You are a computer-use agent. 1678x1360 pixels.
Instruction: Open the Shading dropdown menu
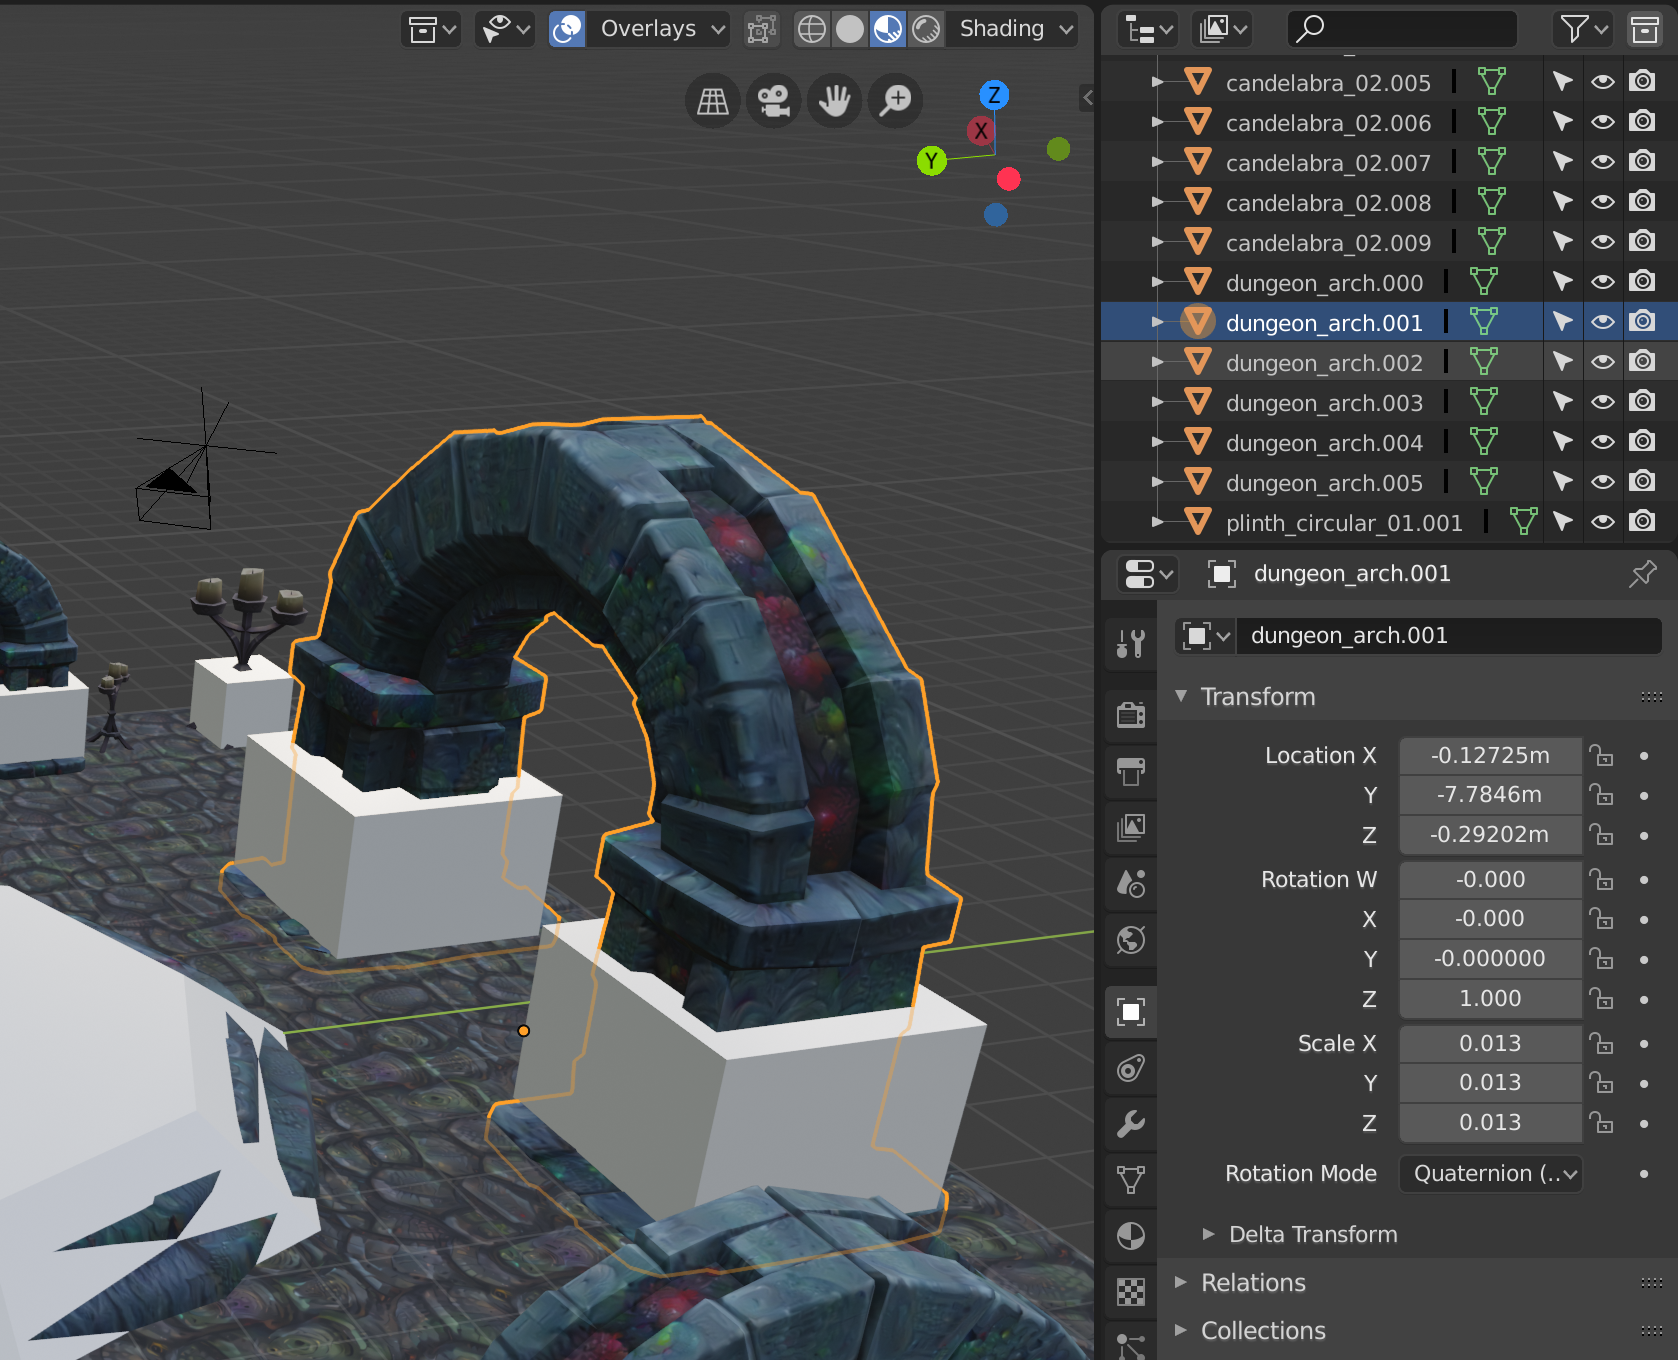(1012, 29)
